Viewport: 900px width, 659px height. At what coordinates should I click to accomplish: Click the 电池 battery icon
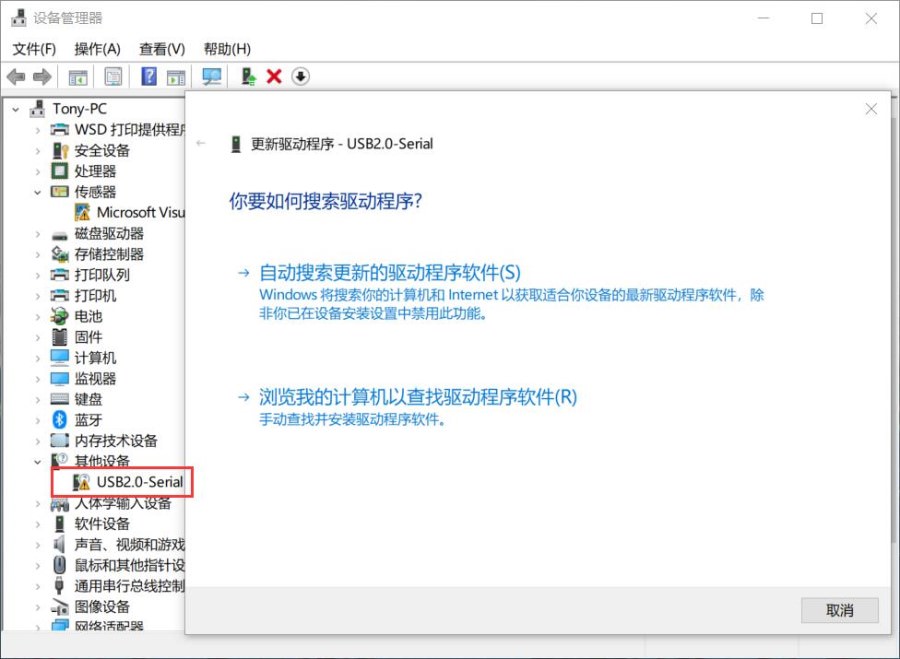60,316
